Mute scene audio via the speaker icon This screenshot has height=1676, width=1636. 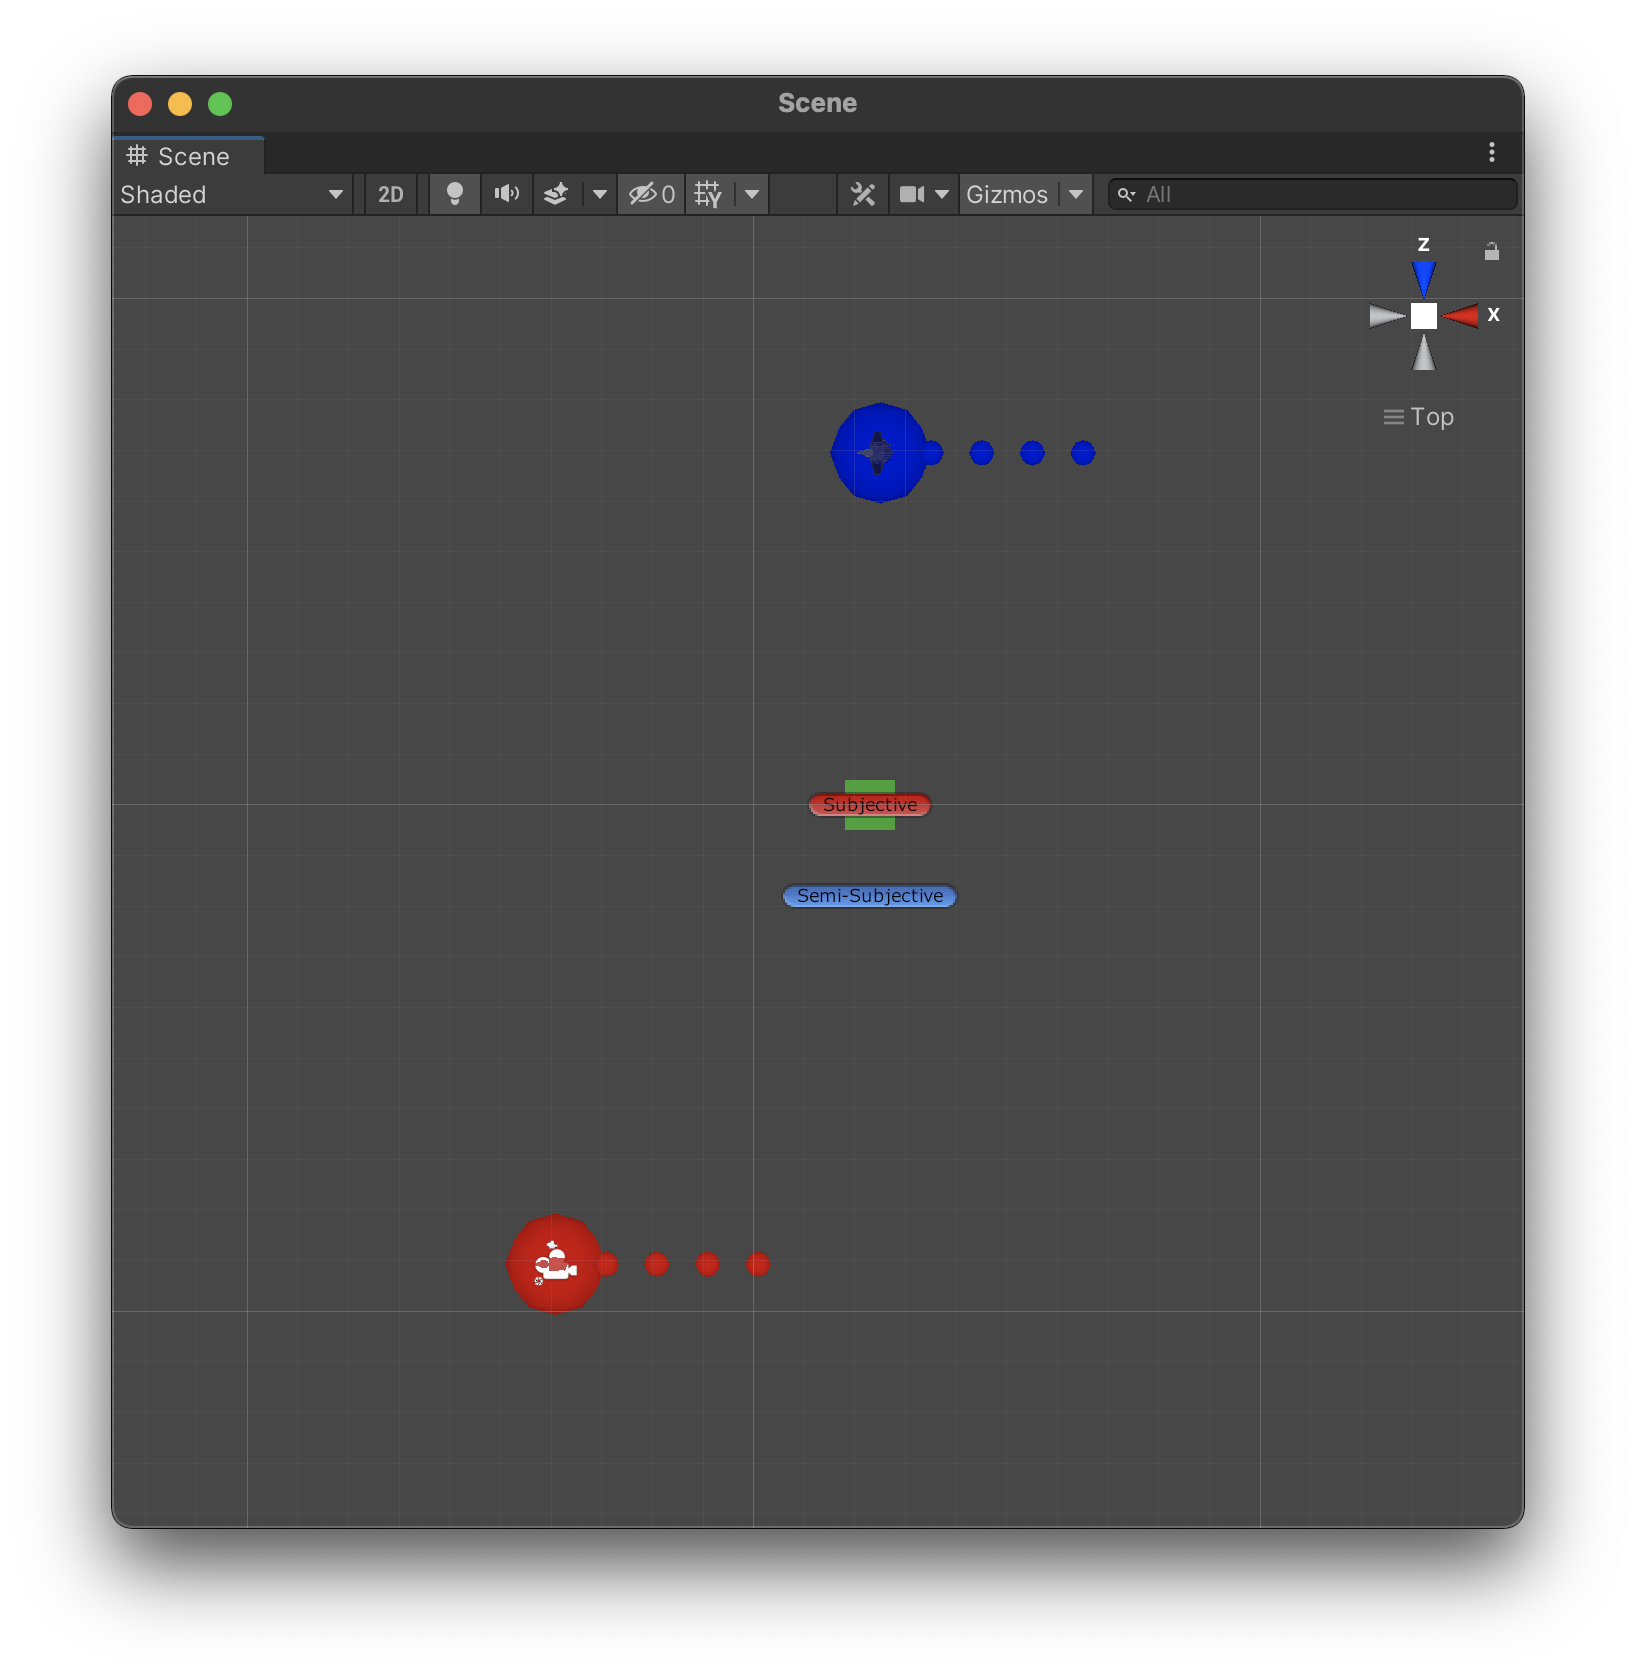(507, 194)
